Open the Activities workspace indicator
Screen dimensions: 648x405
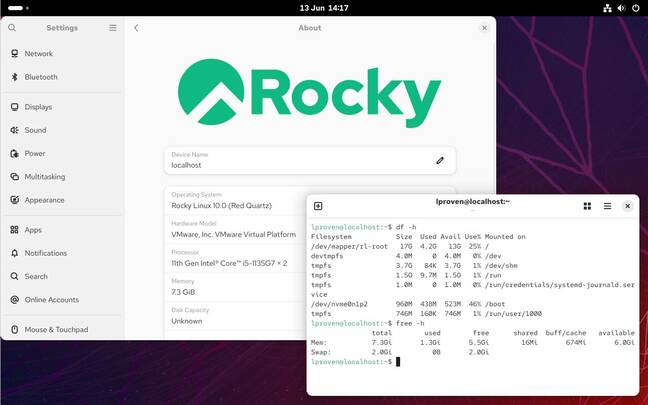point(18,8)
